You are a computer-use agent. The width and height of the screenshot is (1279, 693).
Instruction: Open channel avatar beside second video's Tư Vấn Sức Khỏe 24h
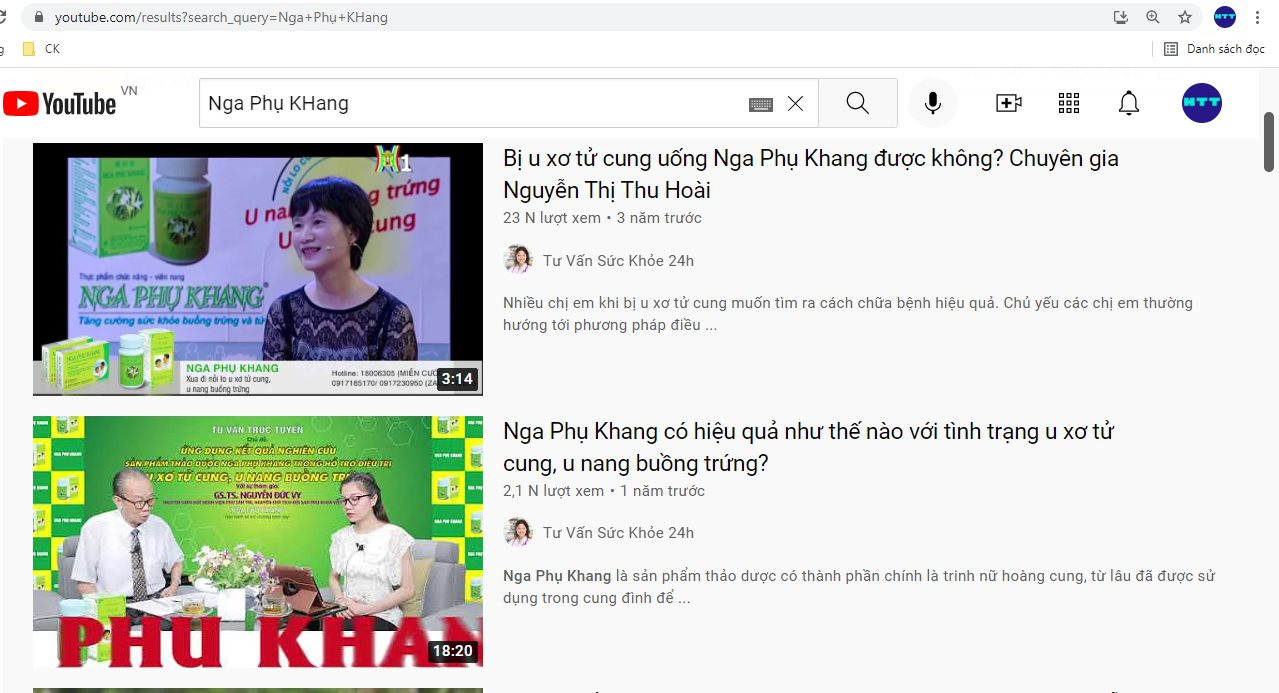(x=518, y=532)
